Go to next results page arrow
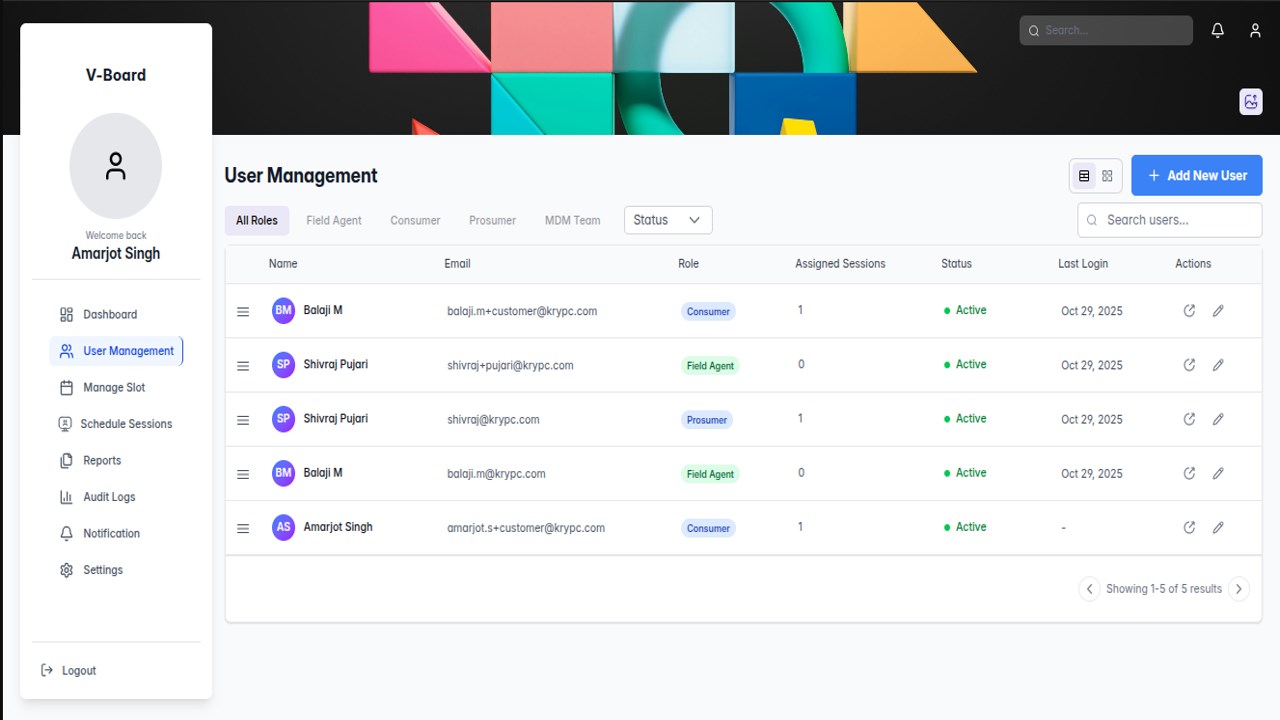This screenshot has height=720, width=1280. (1238, 589)
